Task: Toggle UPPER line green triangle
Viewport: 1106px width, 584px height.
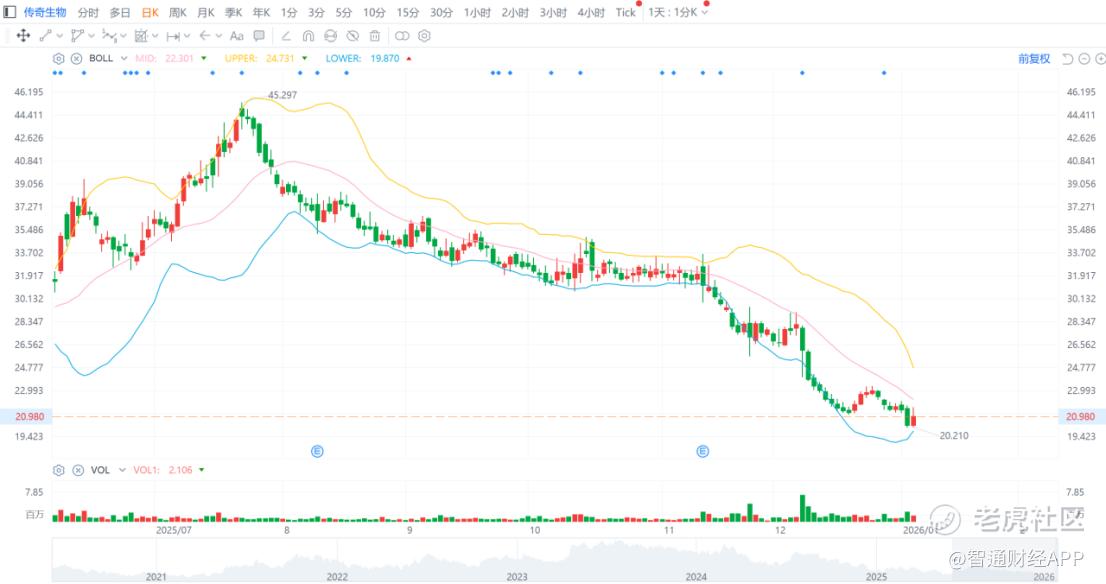Action: point(305,59)
